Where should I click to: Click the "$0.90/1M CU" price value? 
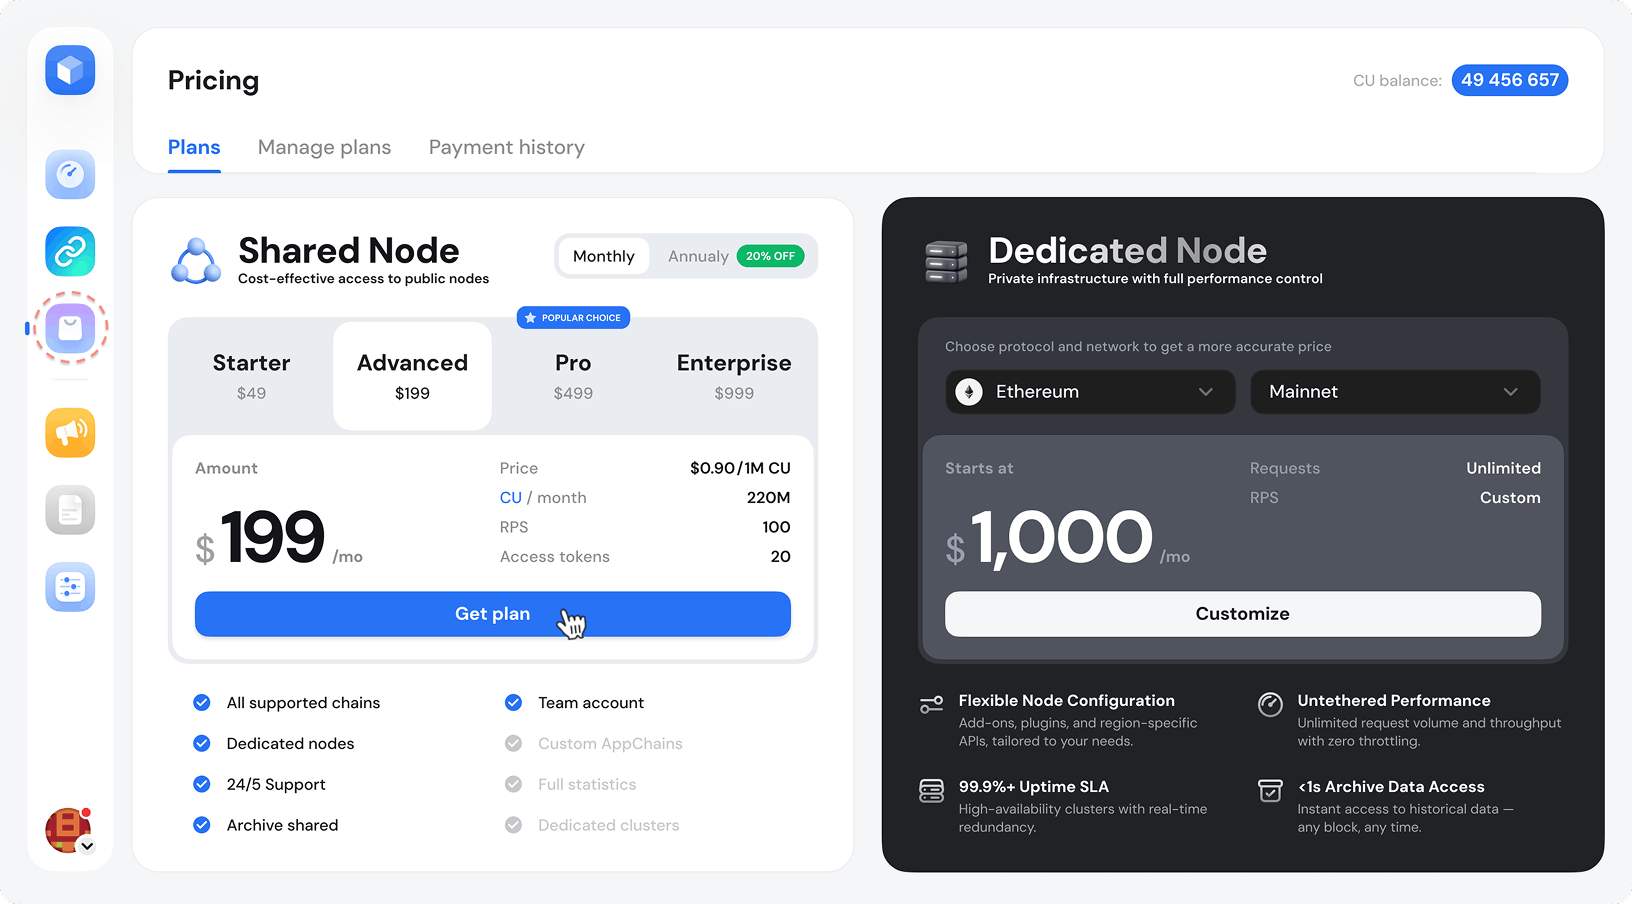740,468
